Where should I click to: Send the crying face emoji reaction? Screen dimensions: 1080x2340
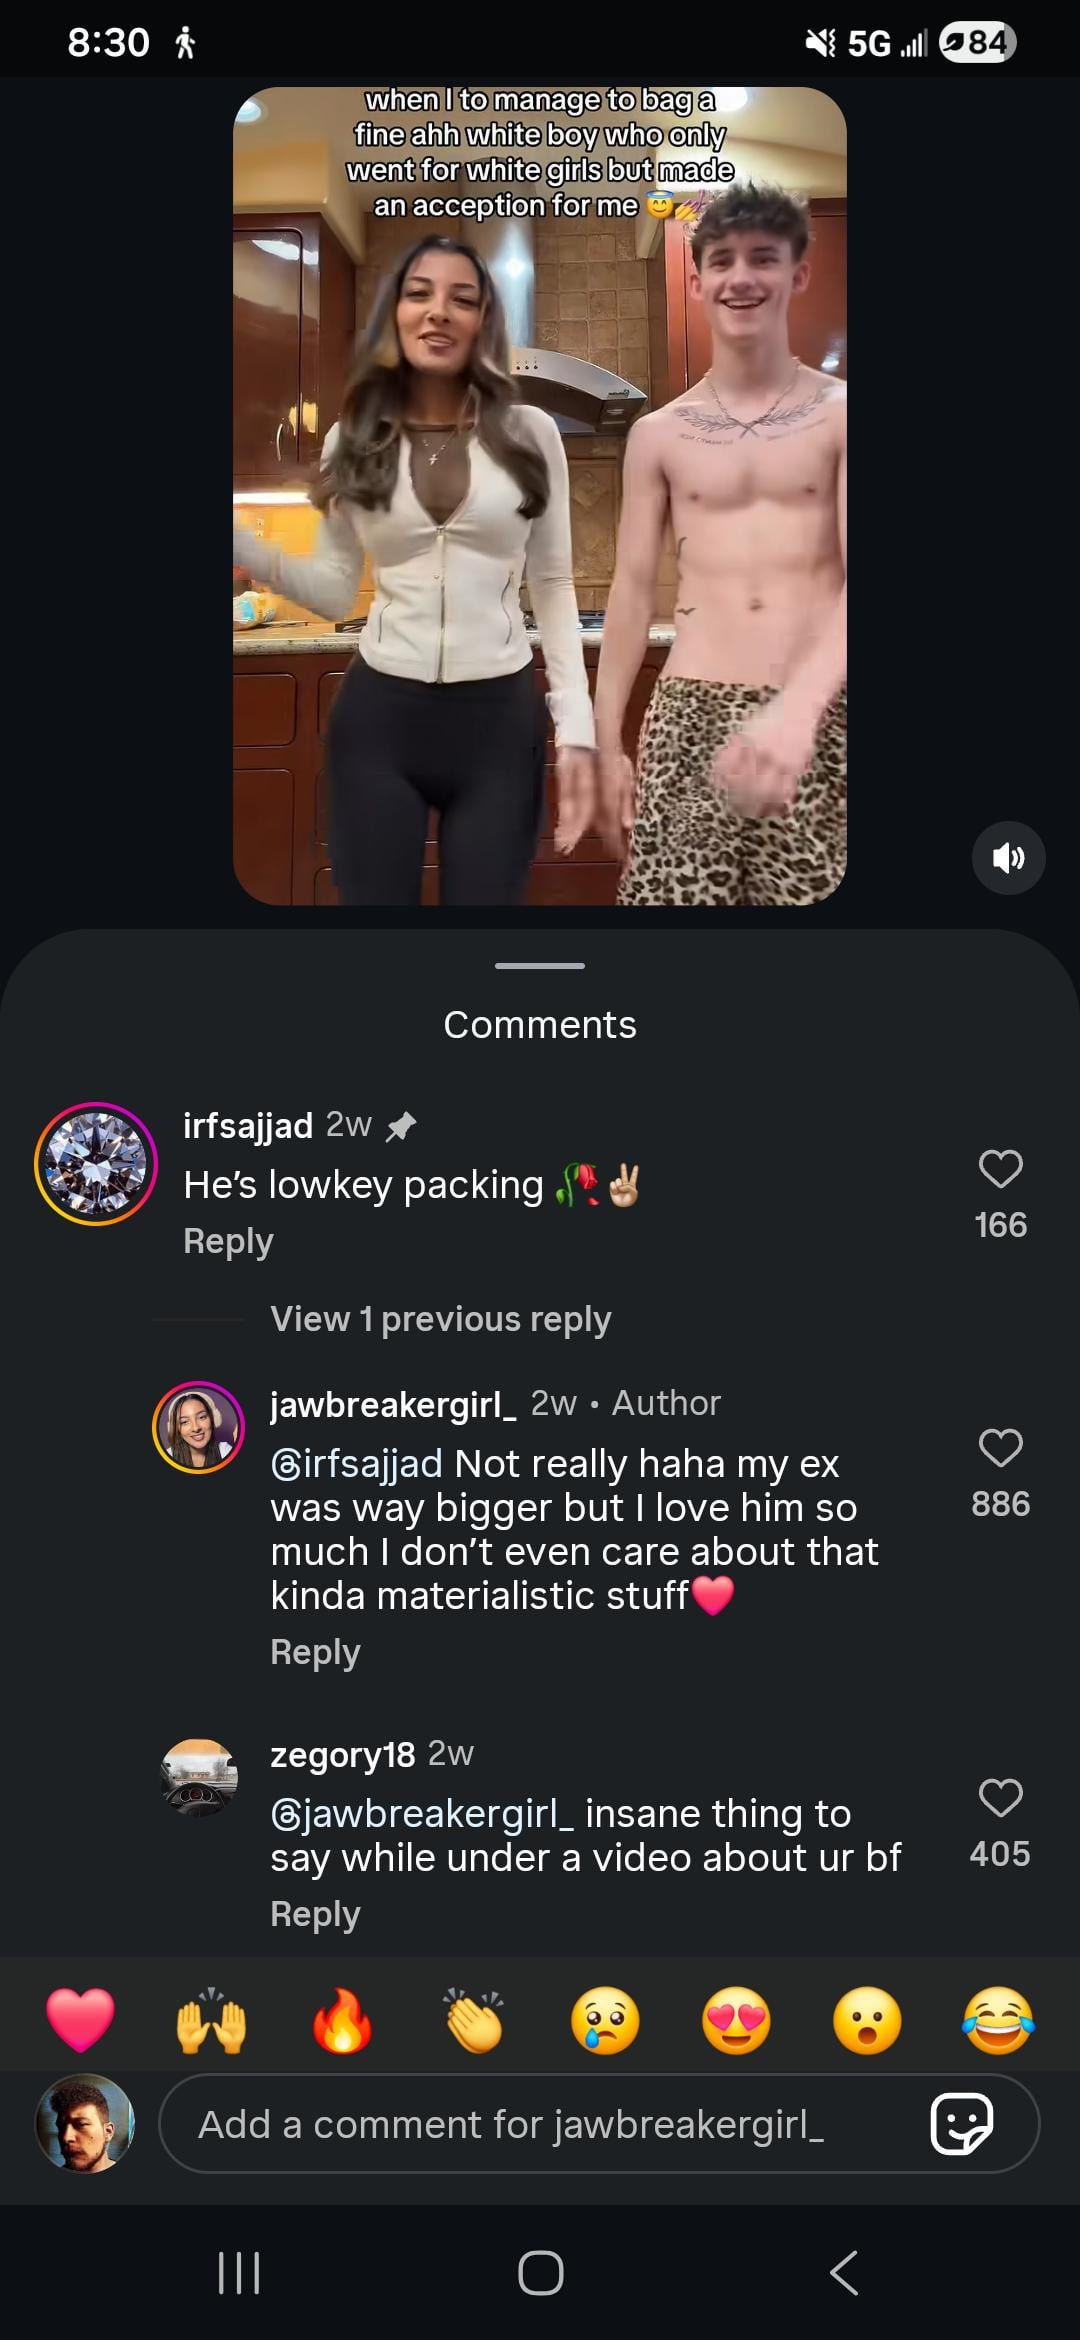[605, 2021]
